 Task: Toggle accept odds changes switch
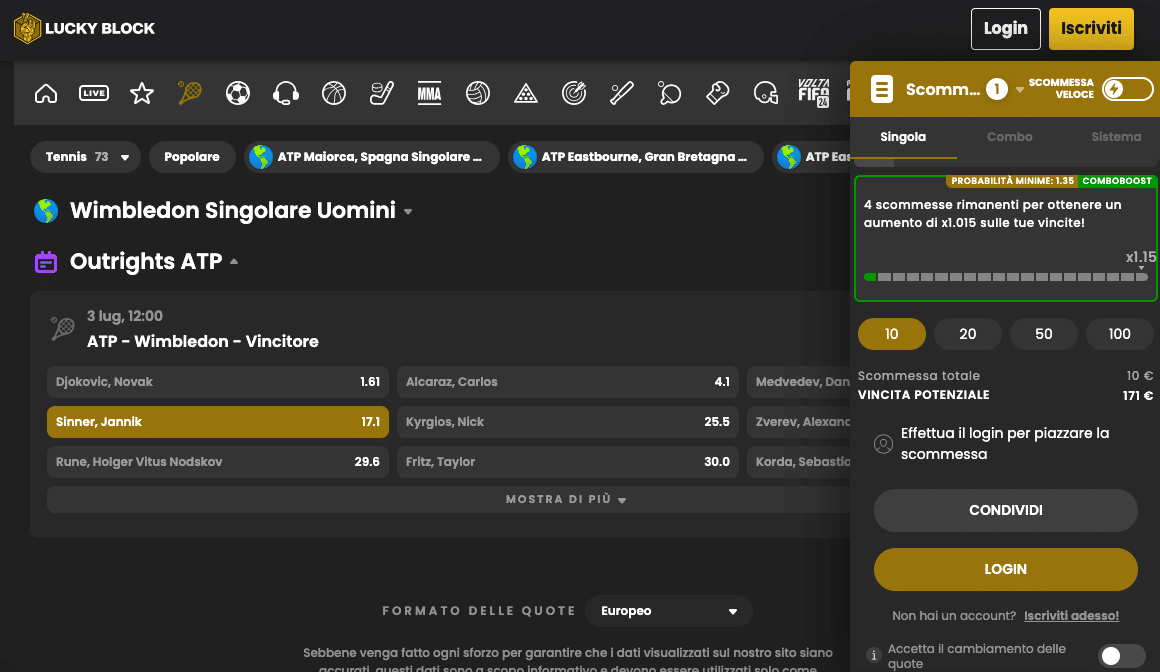pyautogui.click(x=1121, y=656)
